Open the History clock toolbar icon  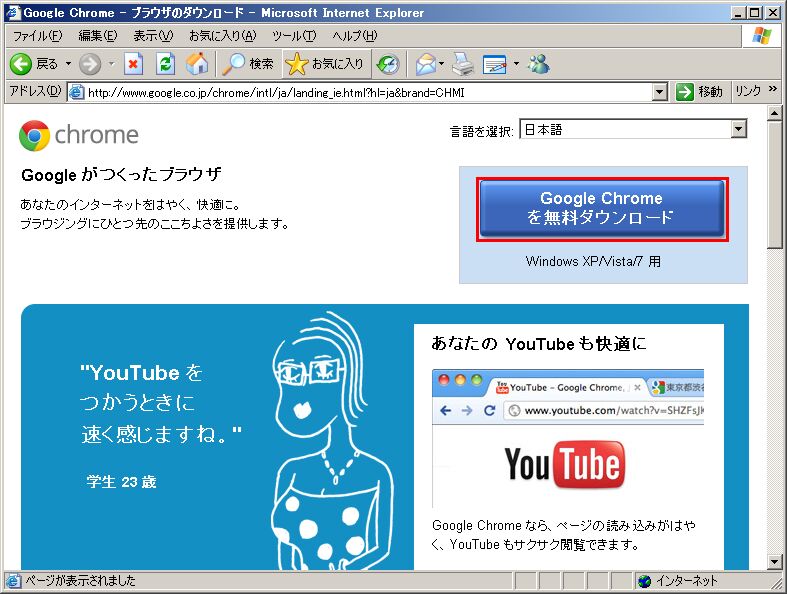pos(388,64)
